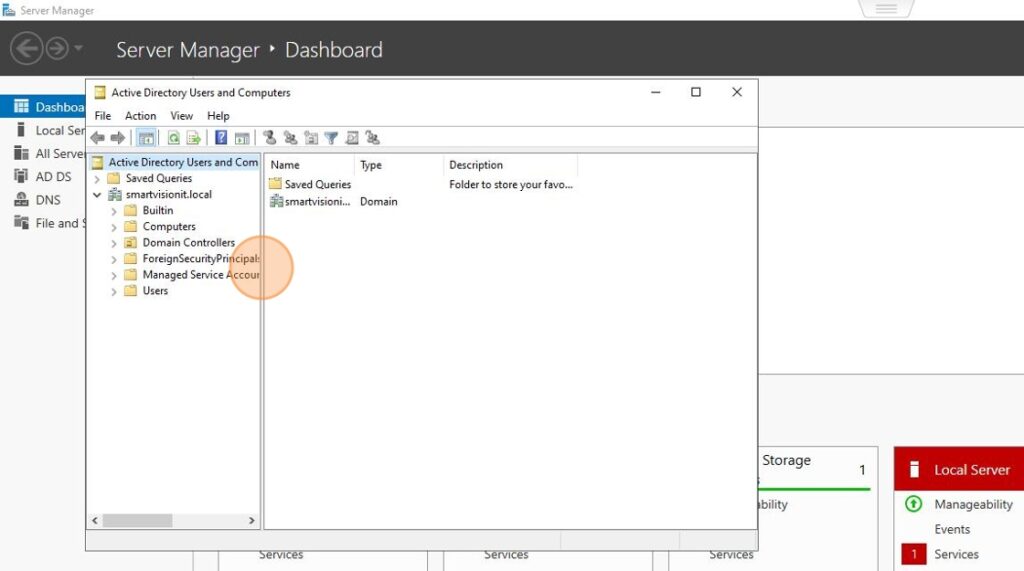Expand the Domain Controllers tree node

click(x=114, y=243)
